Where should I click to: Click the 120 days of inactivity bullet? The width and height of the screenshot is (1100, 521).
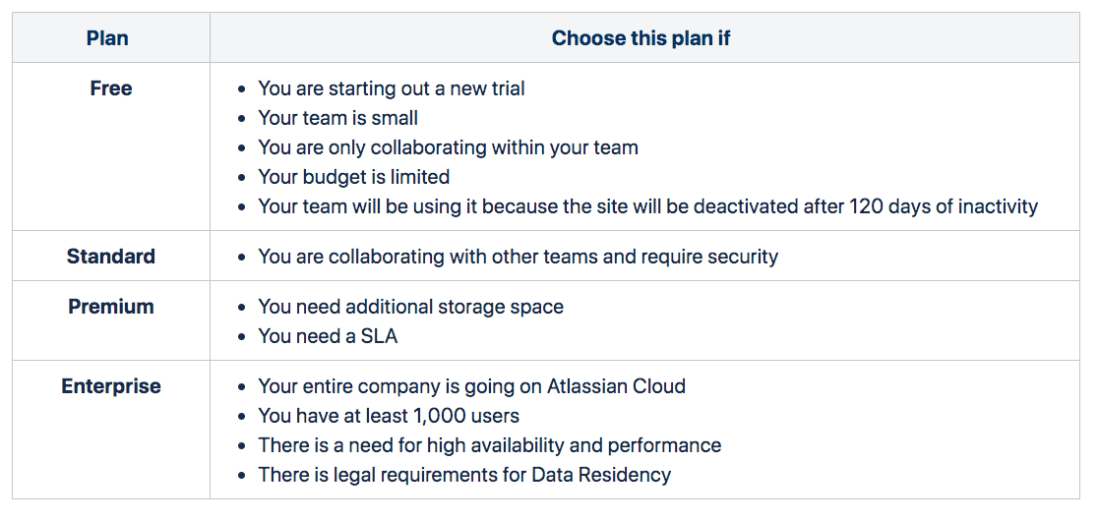pyautogui.click(x=647, y=207)
